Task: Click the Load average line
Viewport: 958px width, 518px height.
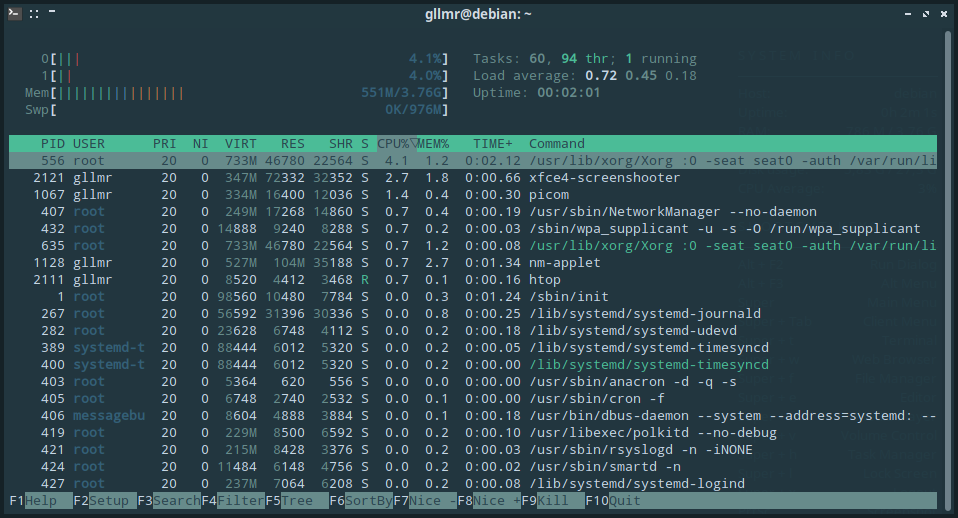Action: click(585, 76)
